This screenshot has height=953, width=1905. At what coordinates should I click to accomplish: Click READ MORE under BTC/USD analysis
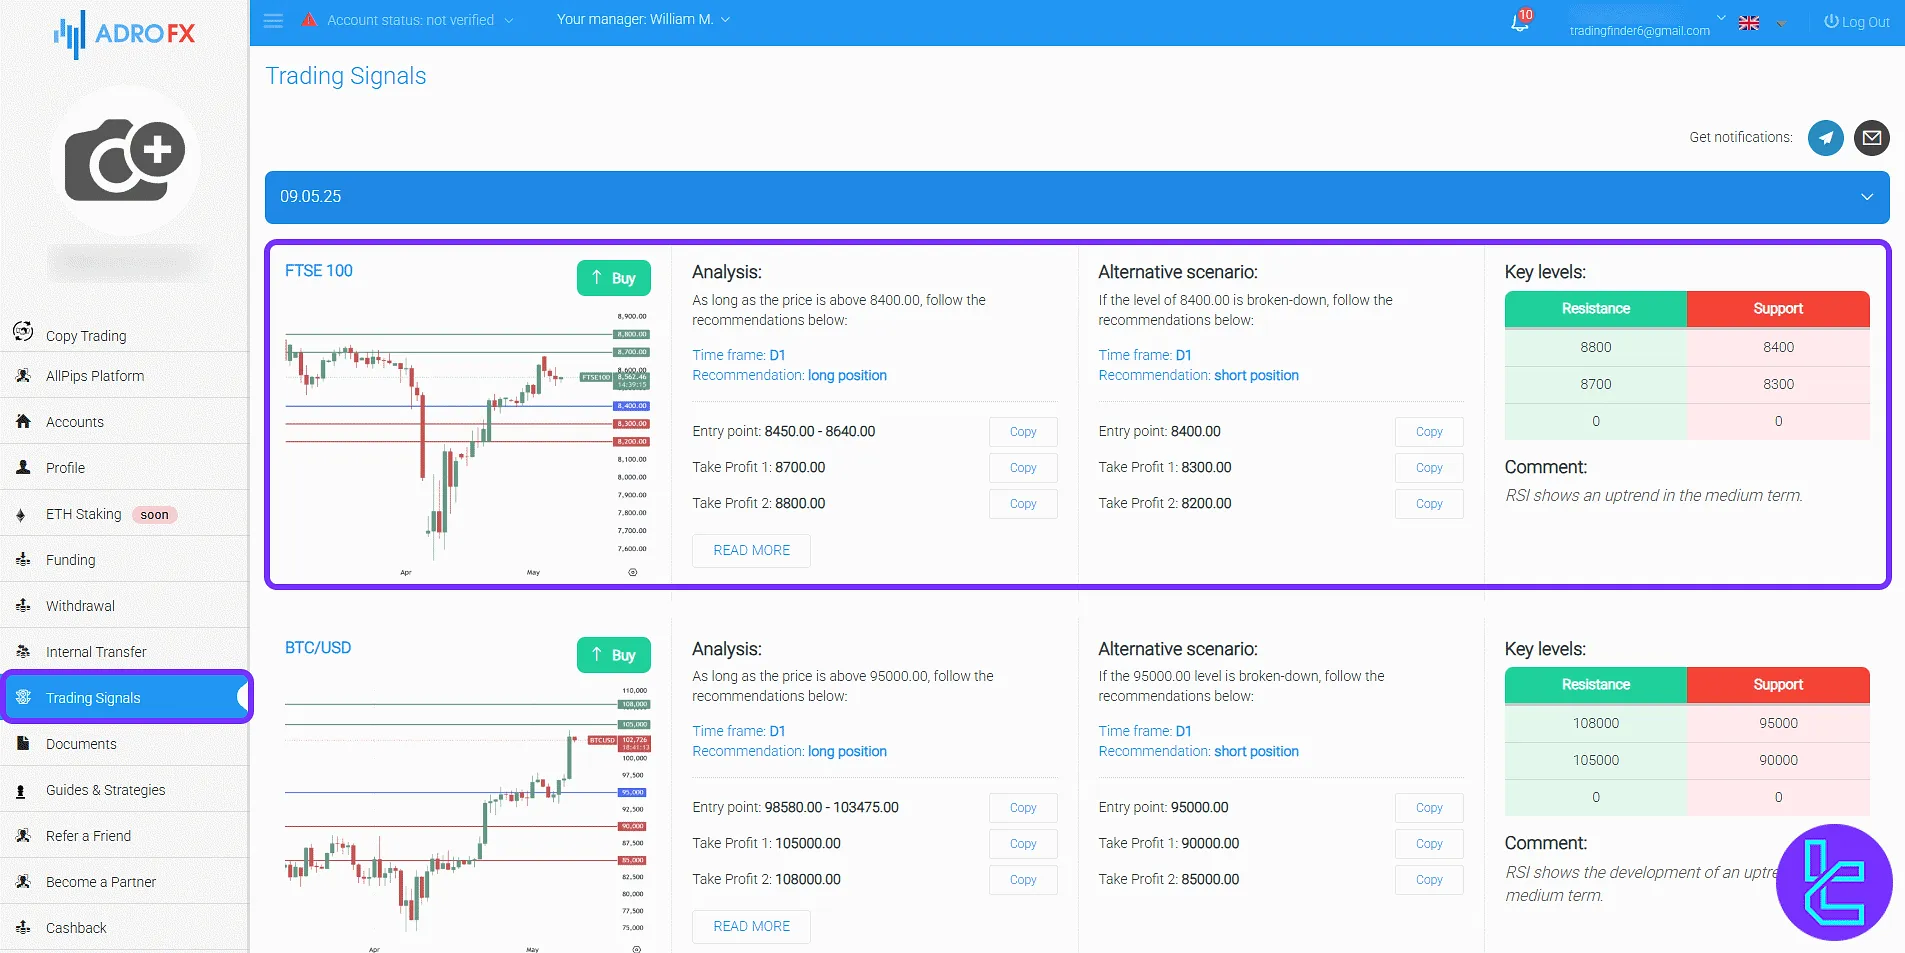(x=751, y=927)
